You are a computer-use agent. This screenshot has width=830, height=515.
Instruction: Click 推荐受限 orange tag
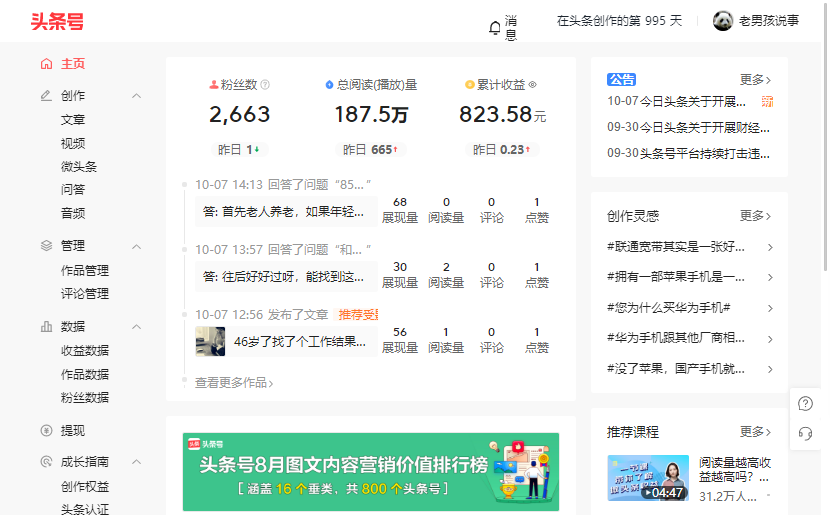(x=358, y=315)
